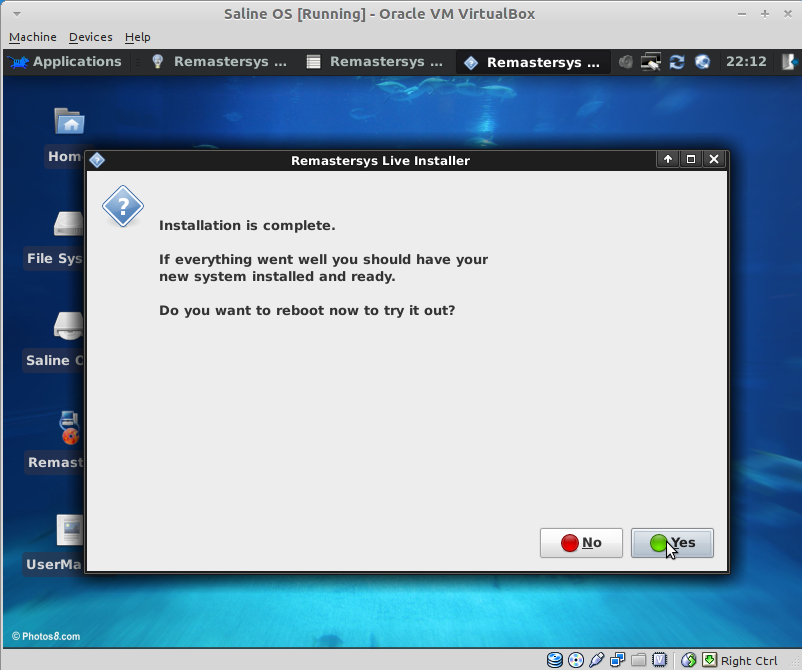Open the Help menu
Image resolution: width=802 pixels, height=670 pixels.
pyautogui.click(x=138, y=37)
